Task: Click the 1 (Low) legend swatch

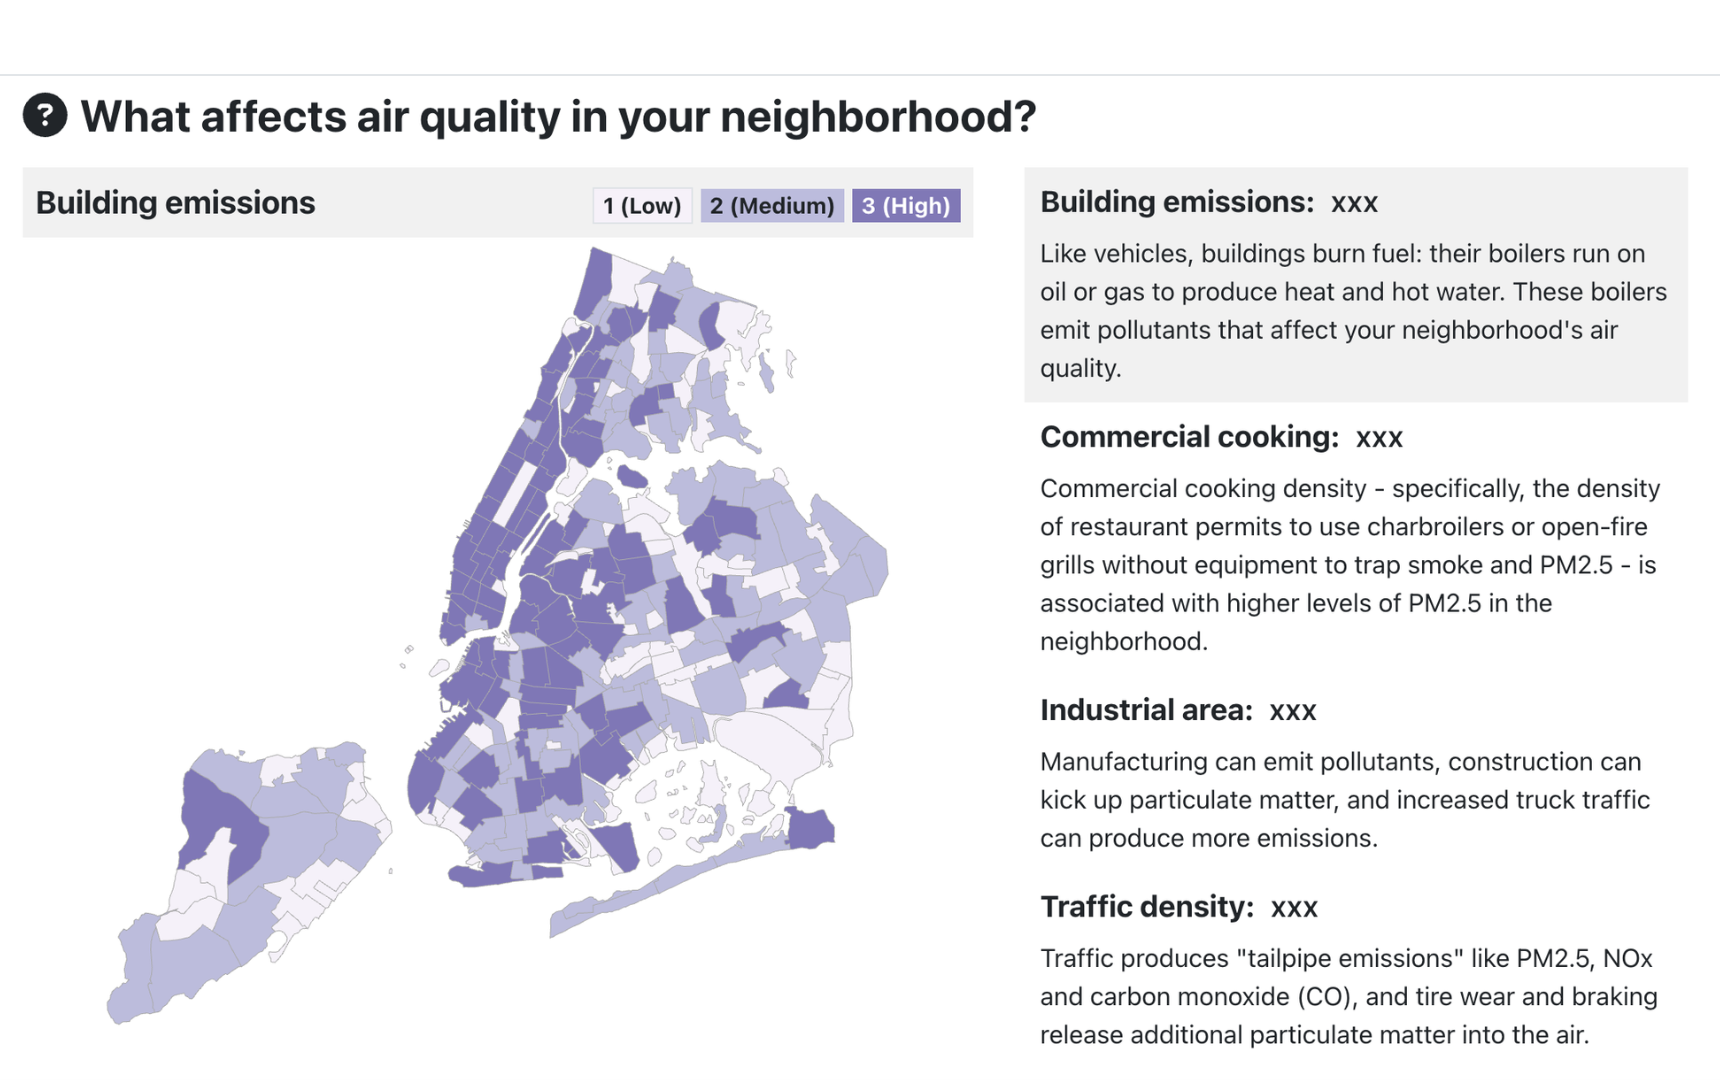Action: tap(642, 206)
